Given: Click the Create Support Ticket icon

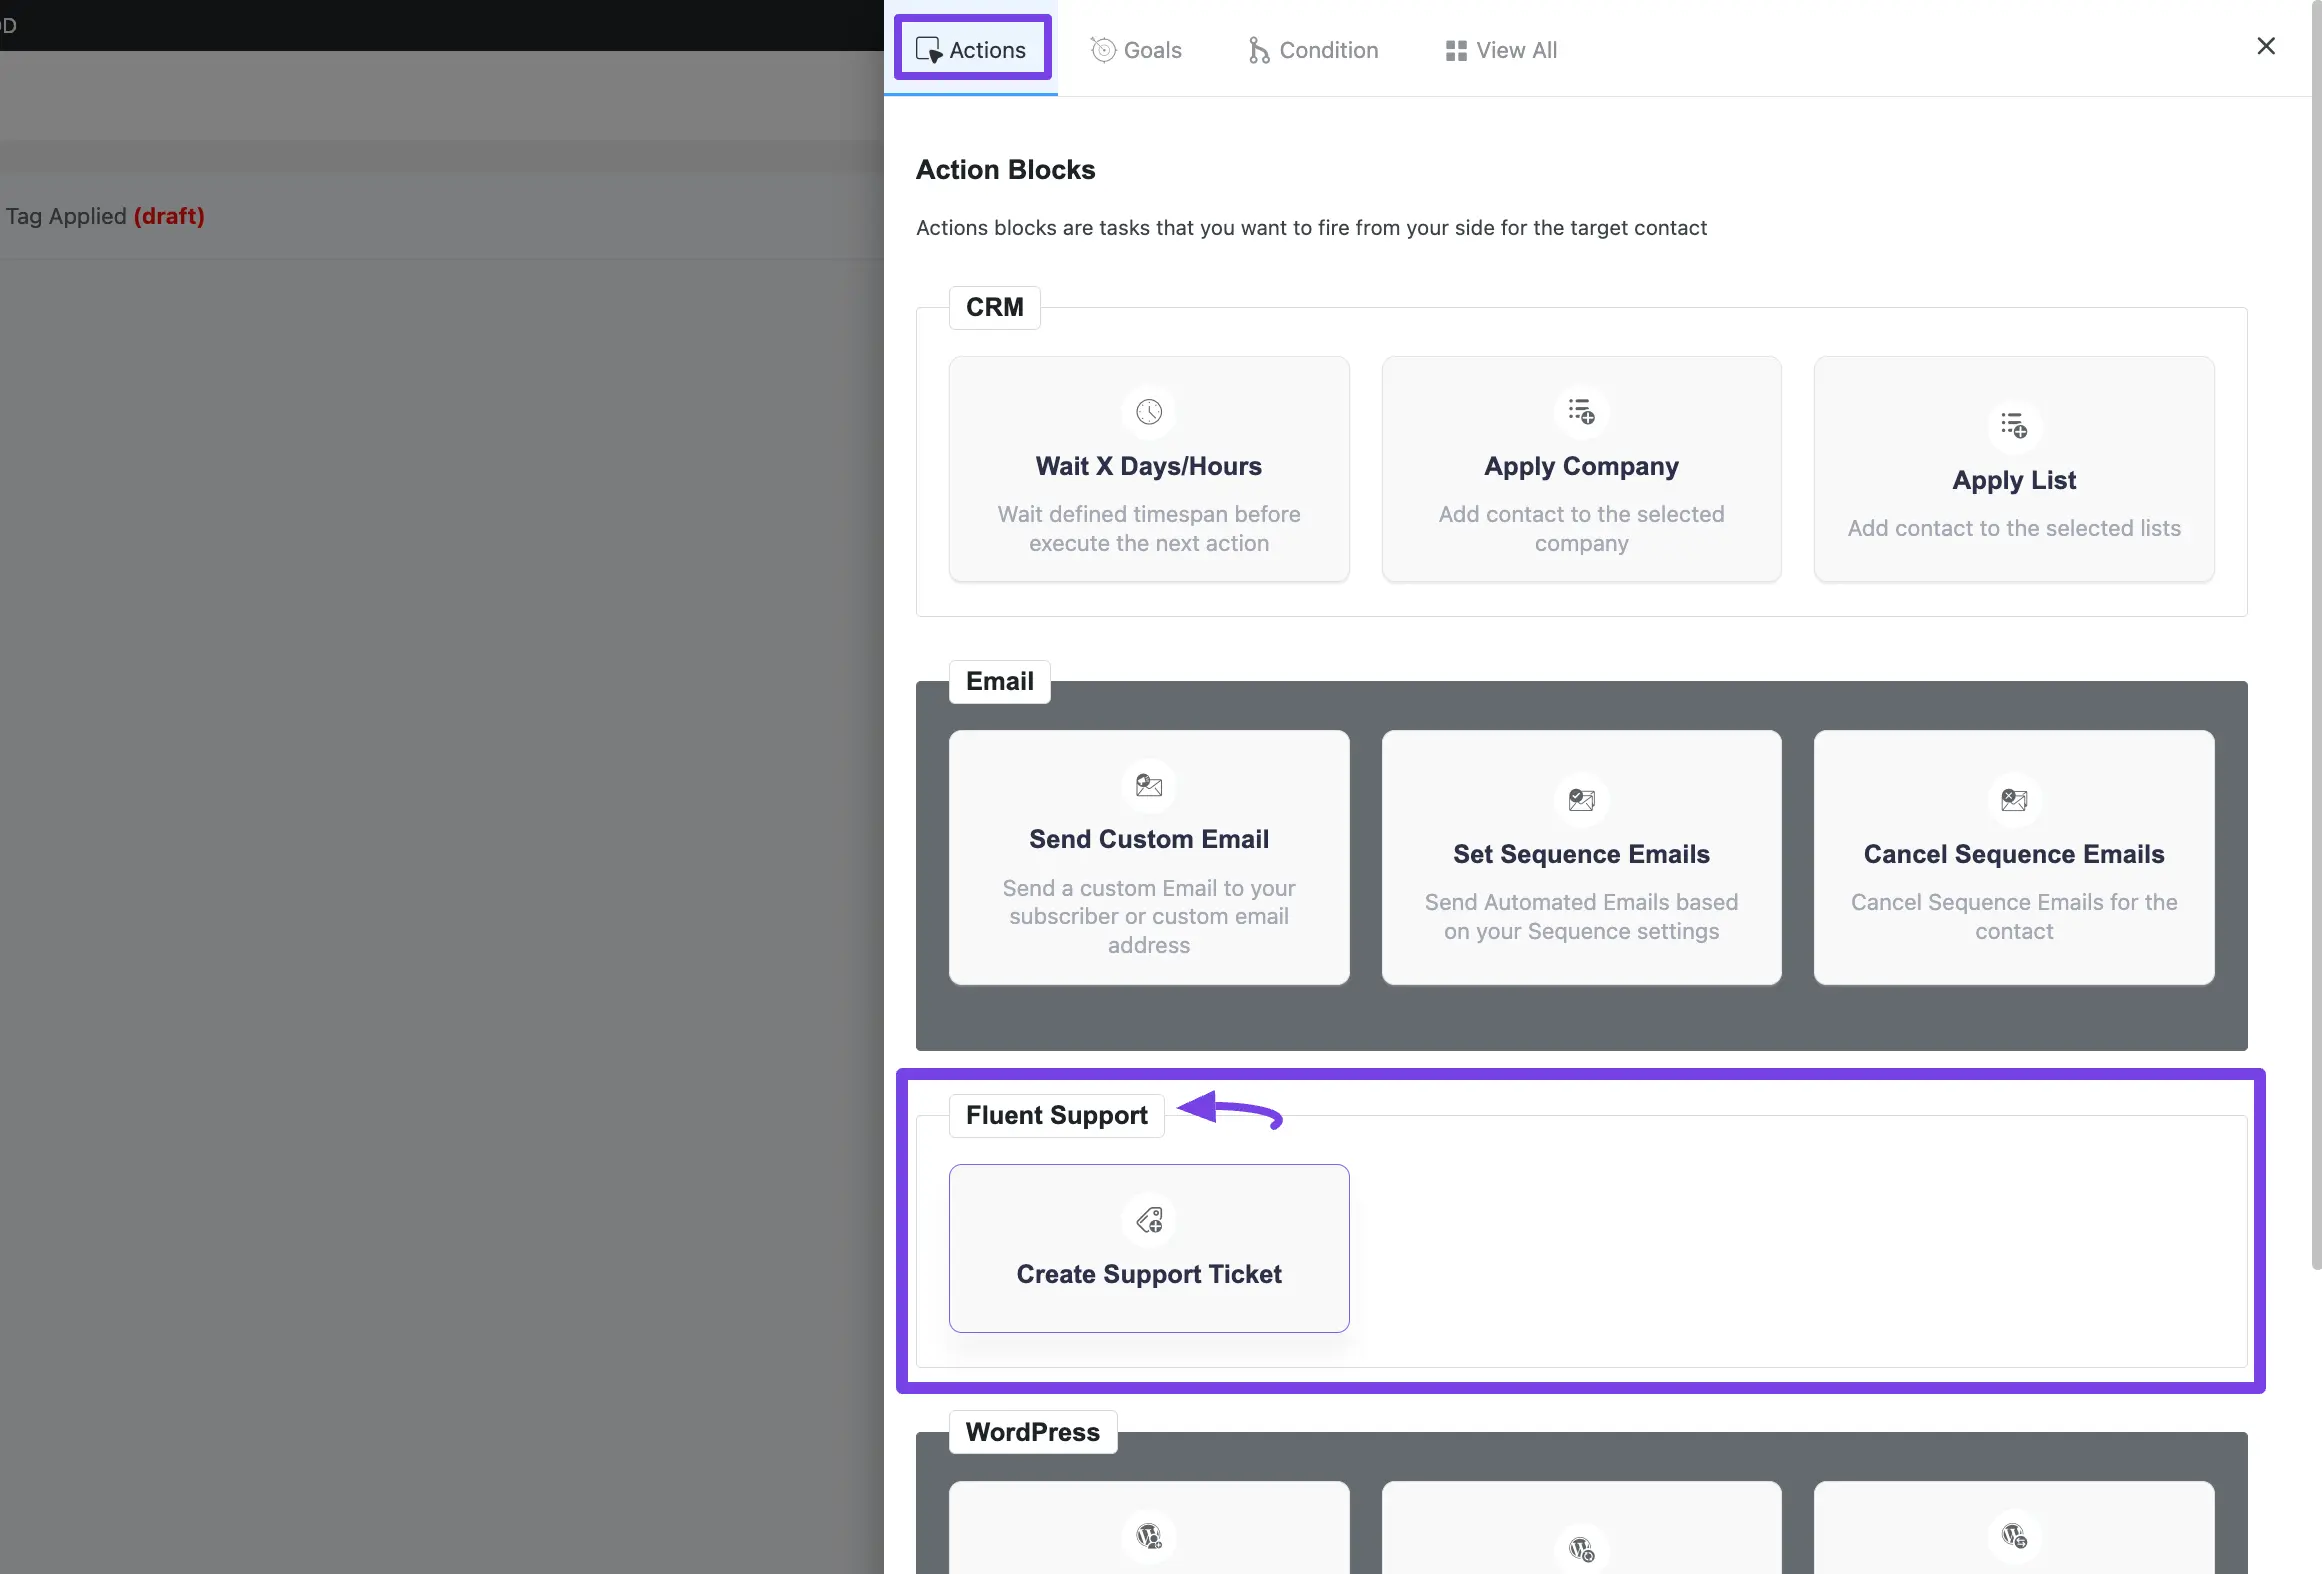Looking at the screenshot, I should point(1149,1219).
